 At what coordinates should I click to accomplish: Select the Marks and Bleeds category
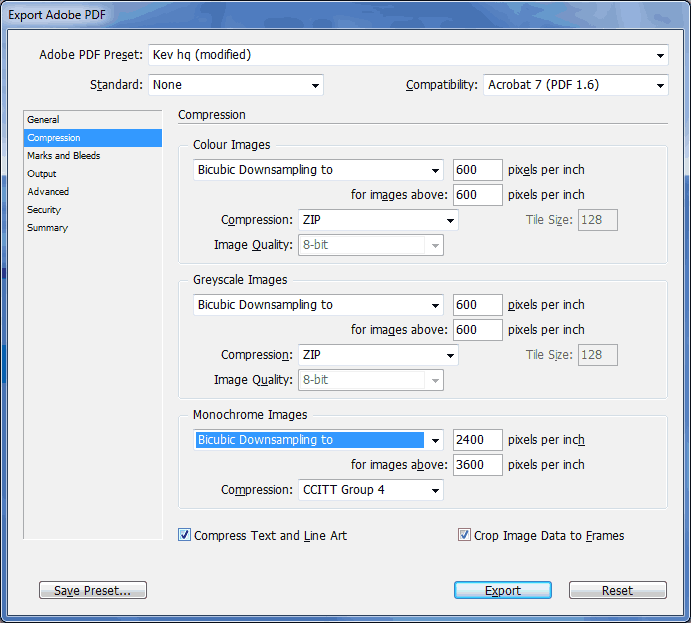93,156
